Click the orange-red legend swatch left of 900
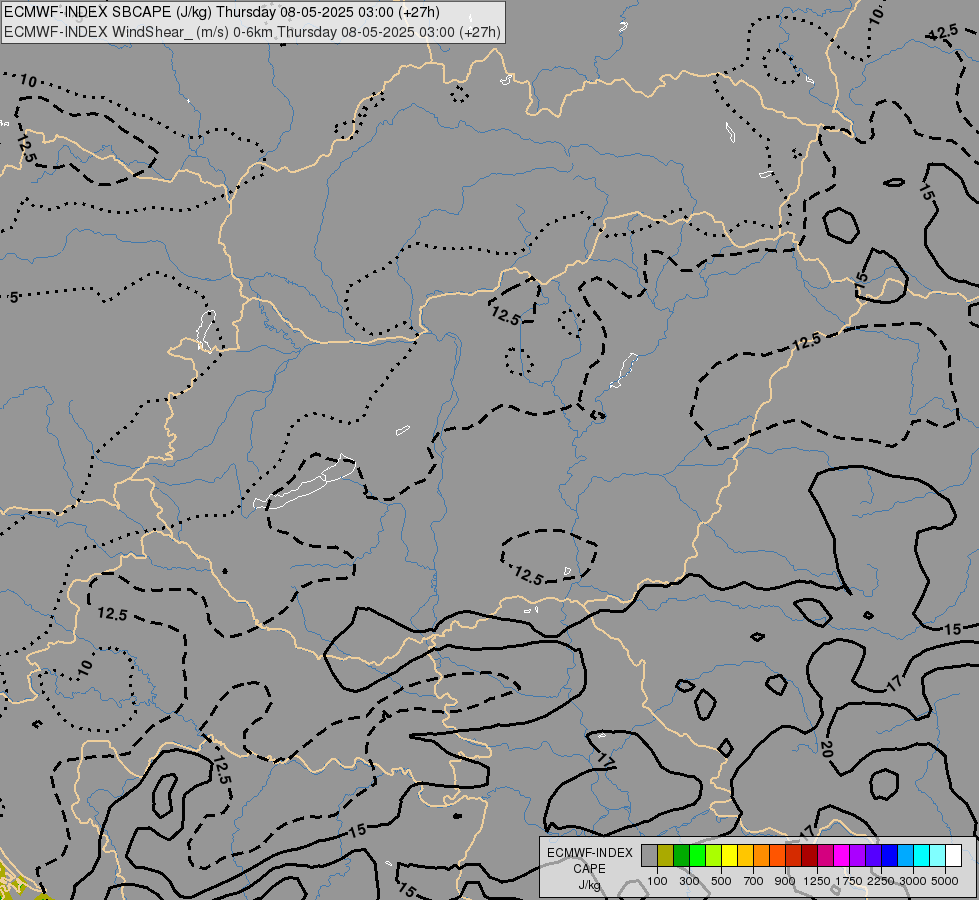979x900 pixels. click(777, 856)
